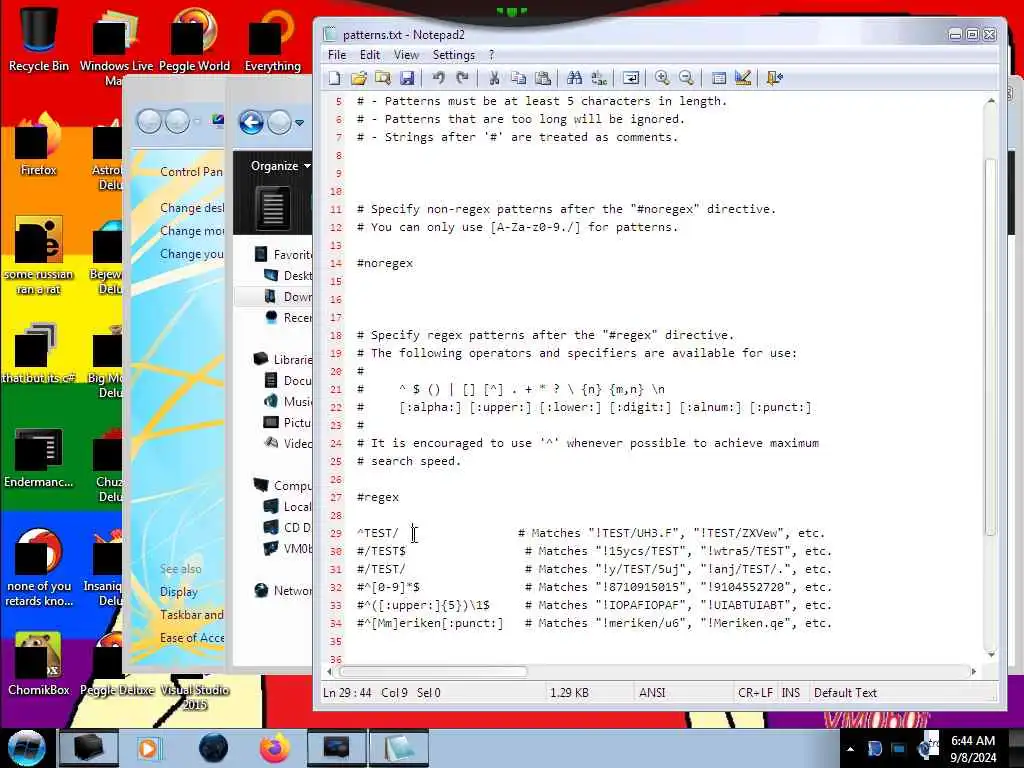Open the customize schemes icon

tap(743, 78)
